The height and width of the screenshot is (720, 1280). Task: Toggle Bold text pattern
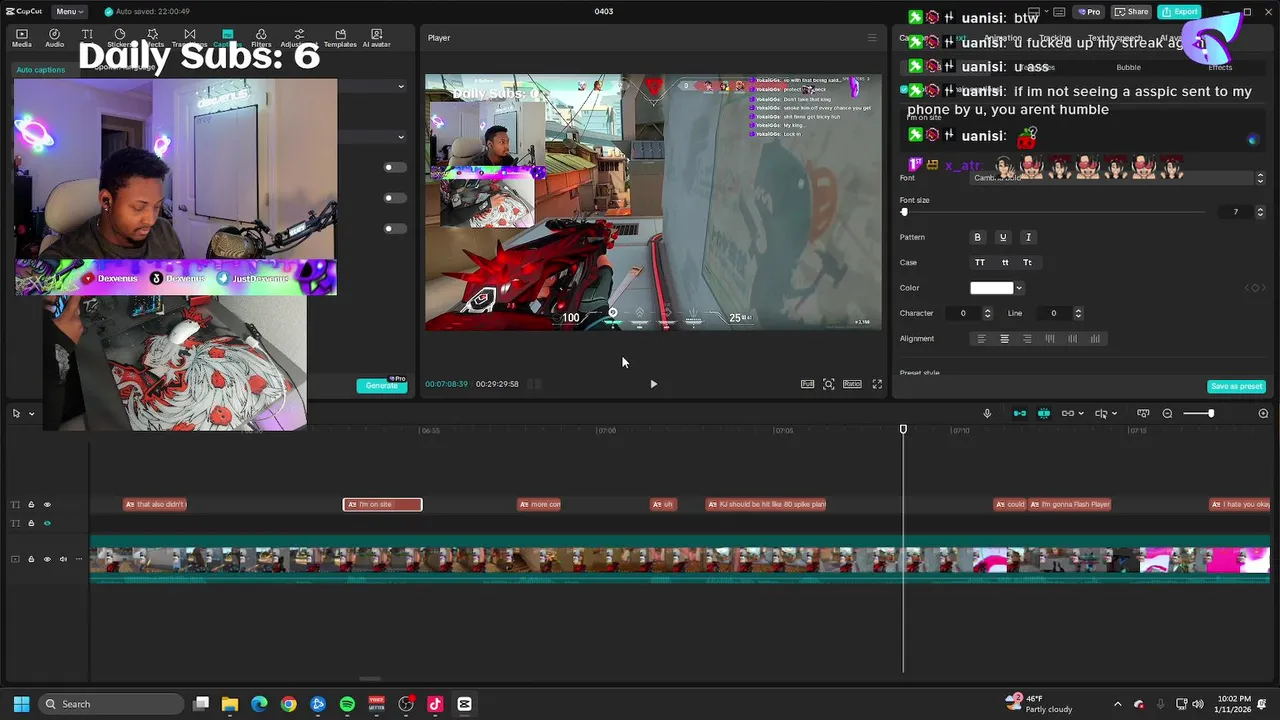point(978,237)
